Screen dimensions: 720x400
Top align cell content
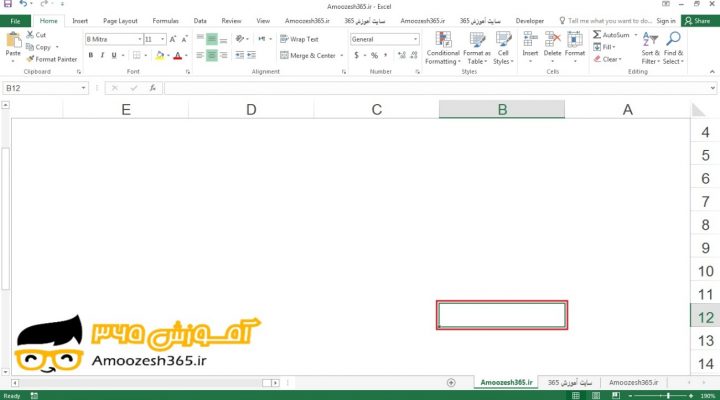pyautogui.click(x=200, y=39)
